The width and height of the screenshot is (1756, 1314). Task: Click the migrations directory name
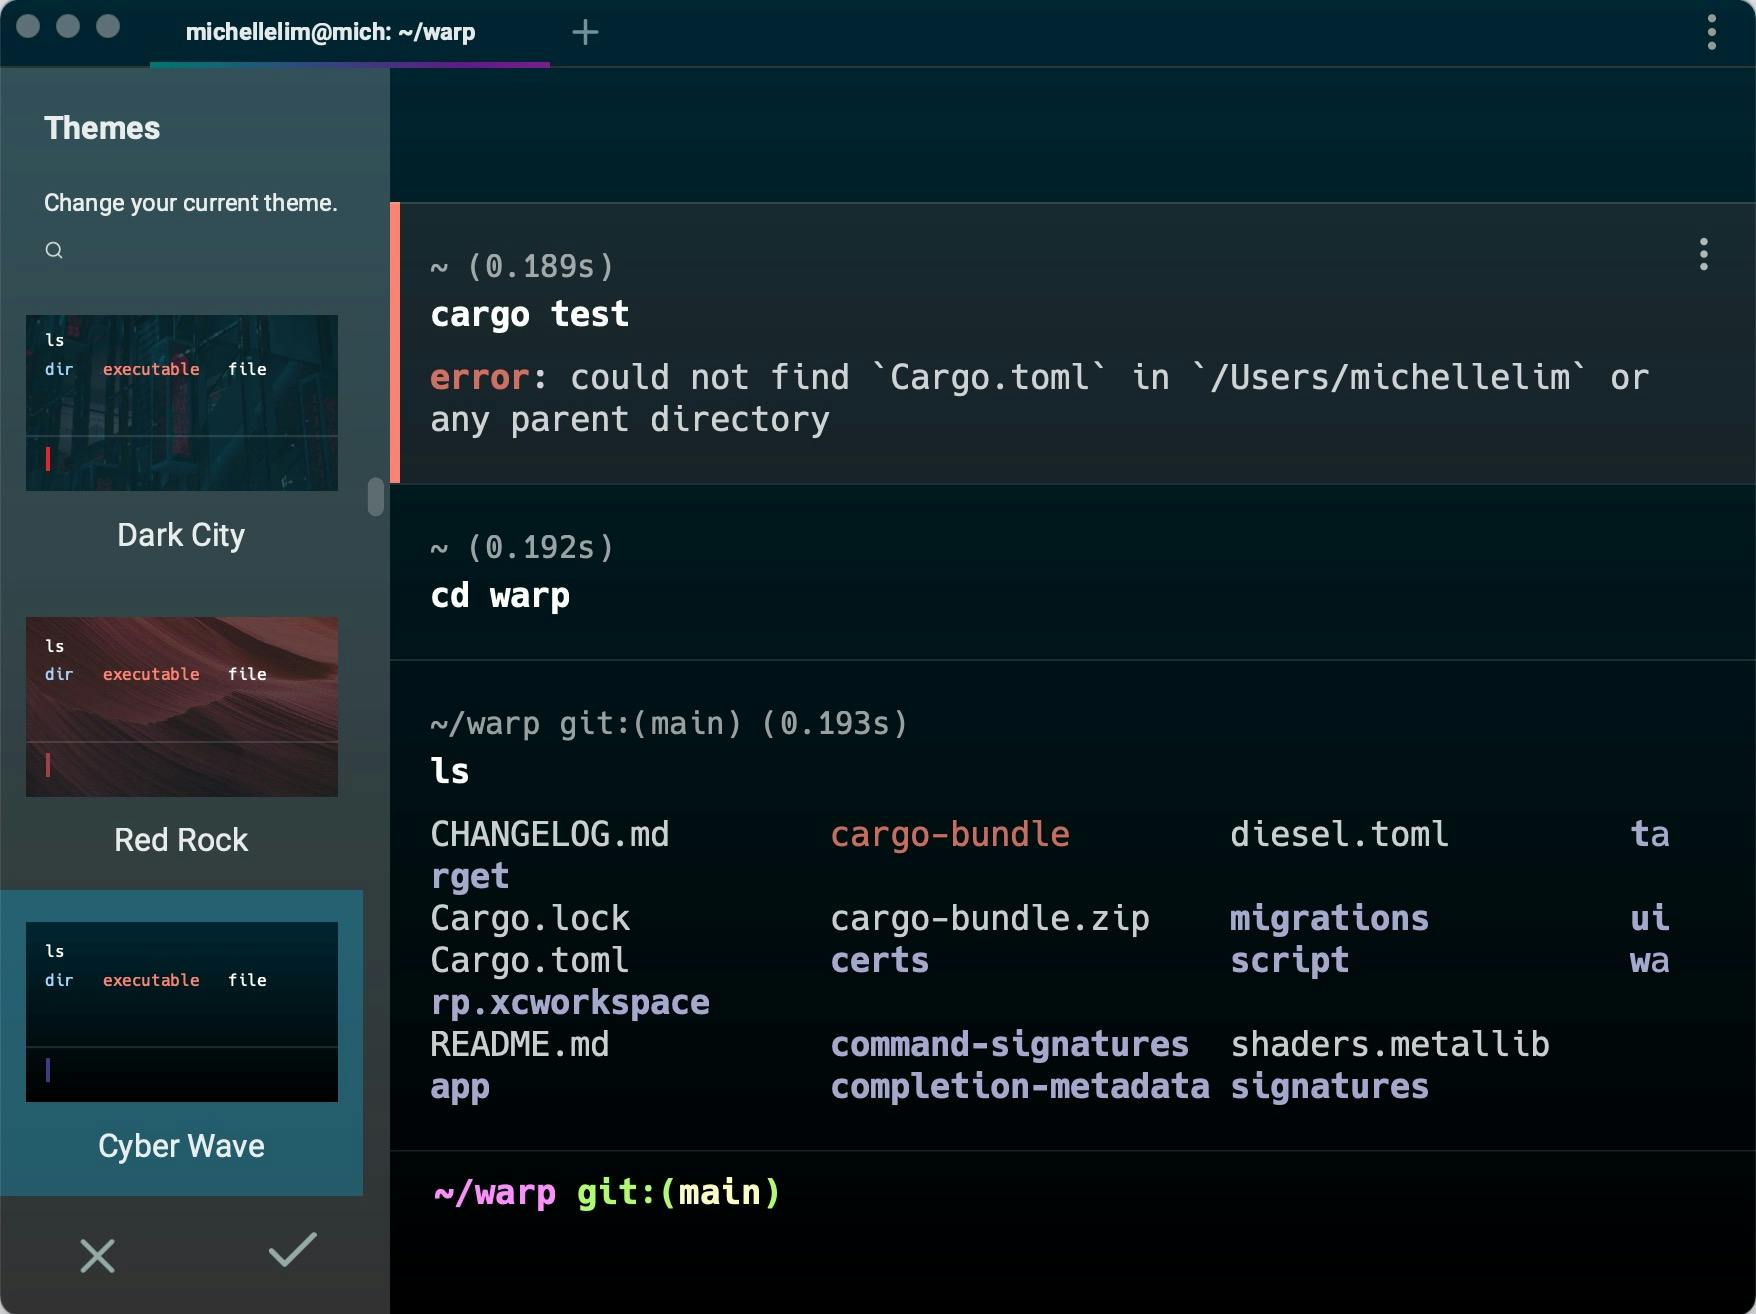tap(1329, 918)
